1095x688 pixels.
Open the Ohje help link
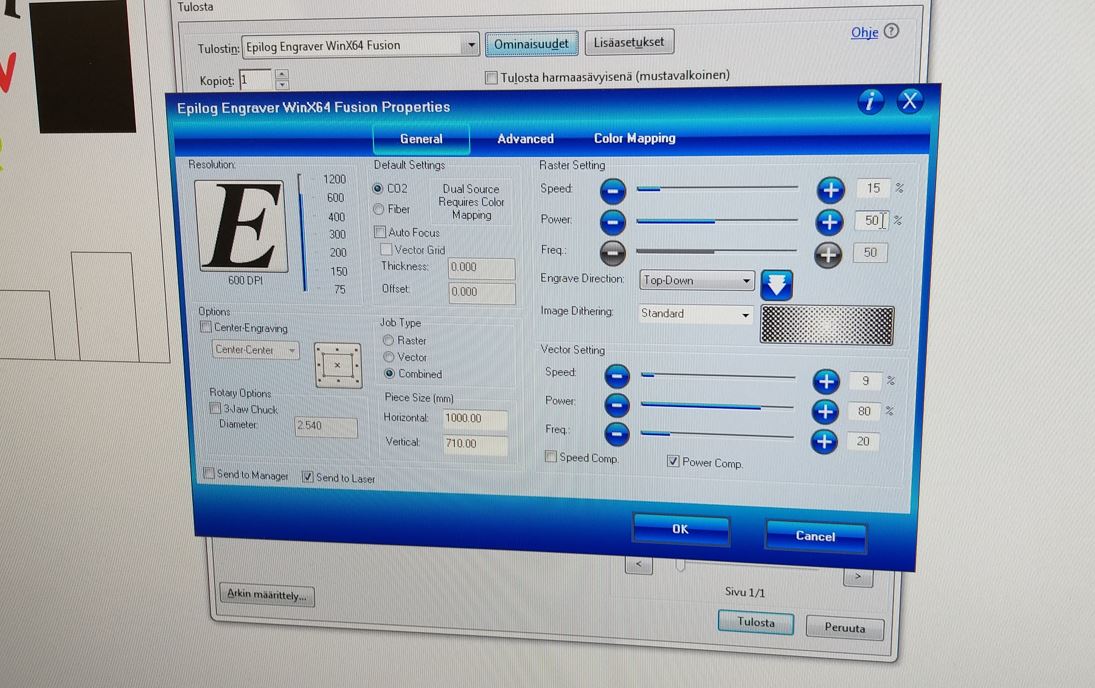[x=865, y=32]
